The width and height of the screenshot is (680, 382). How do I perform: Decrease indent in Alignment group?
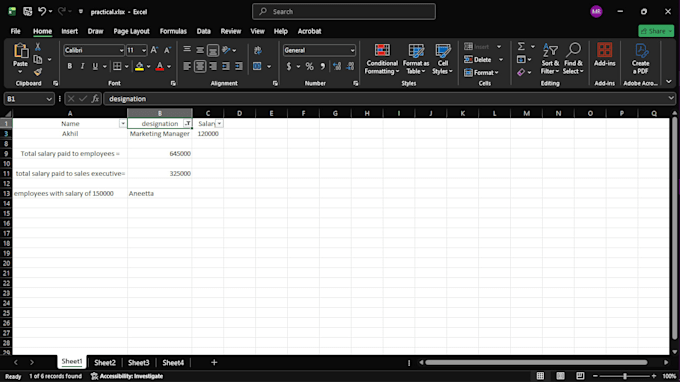(226, 66)
